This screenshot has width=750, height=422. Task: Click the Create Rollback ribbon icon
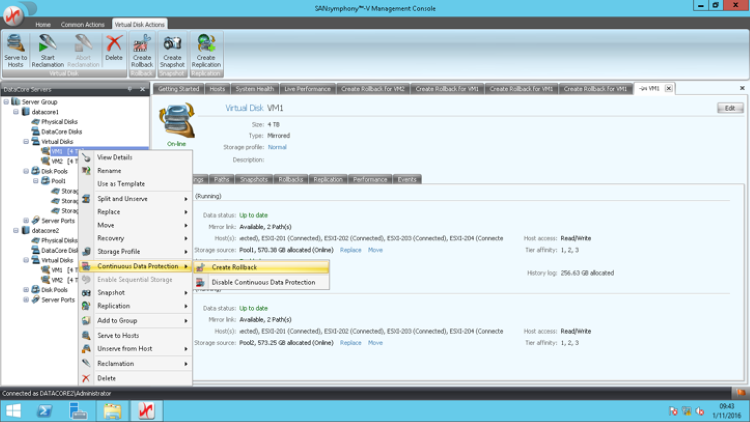142,51
